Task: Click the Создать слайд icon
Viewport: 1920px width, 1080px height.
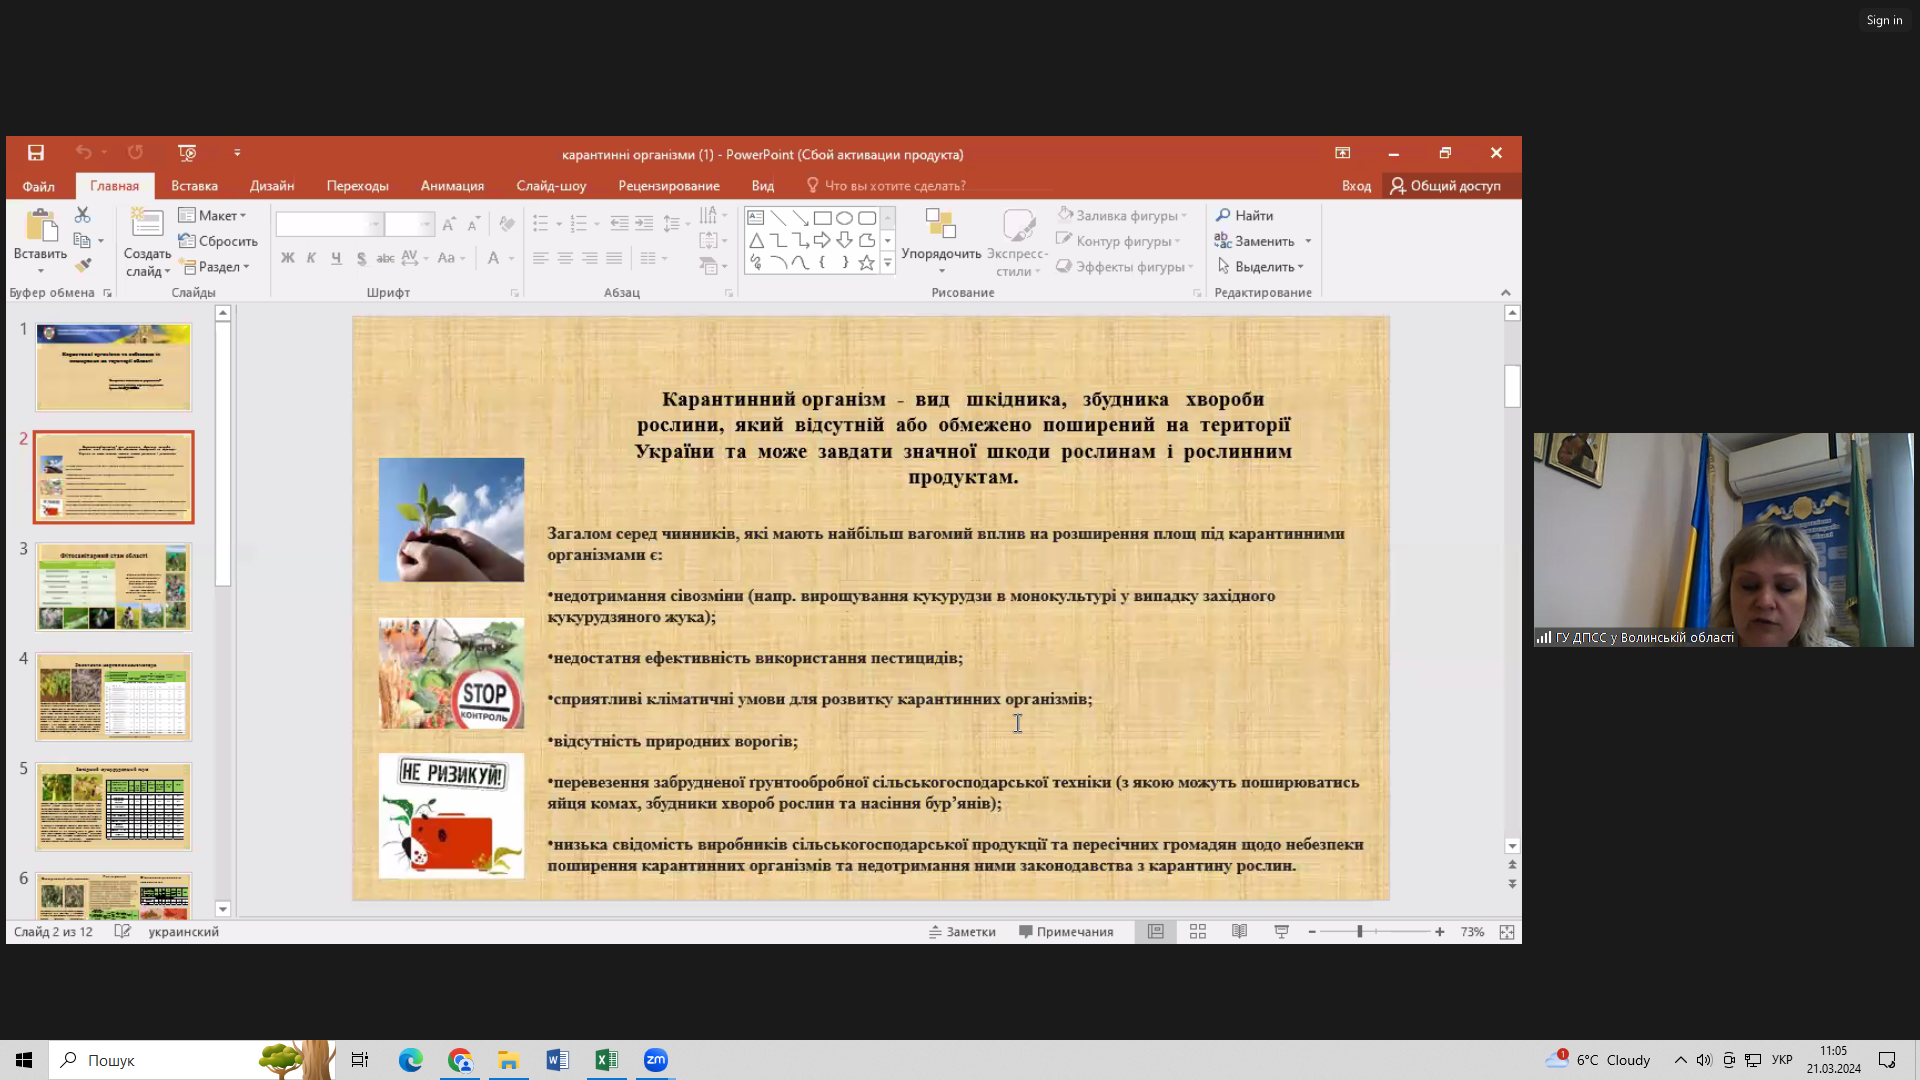Action: pos(147,226)
